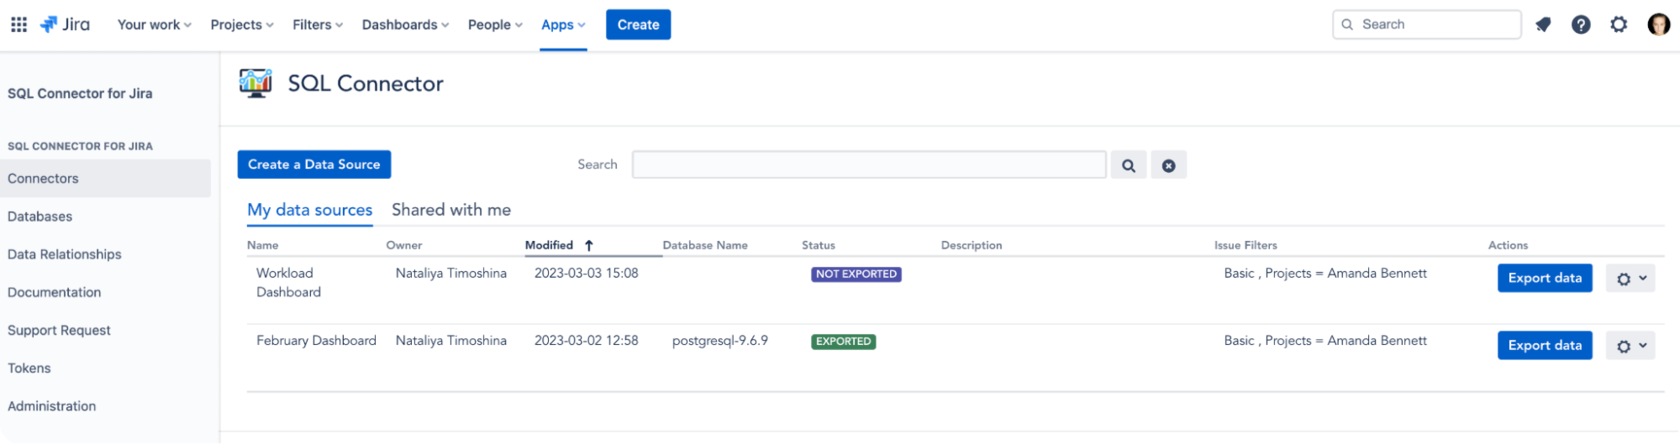Select the My data sources tab
1680x444 pixels.
coord(310,210)
